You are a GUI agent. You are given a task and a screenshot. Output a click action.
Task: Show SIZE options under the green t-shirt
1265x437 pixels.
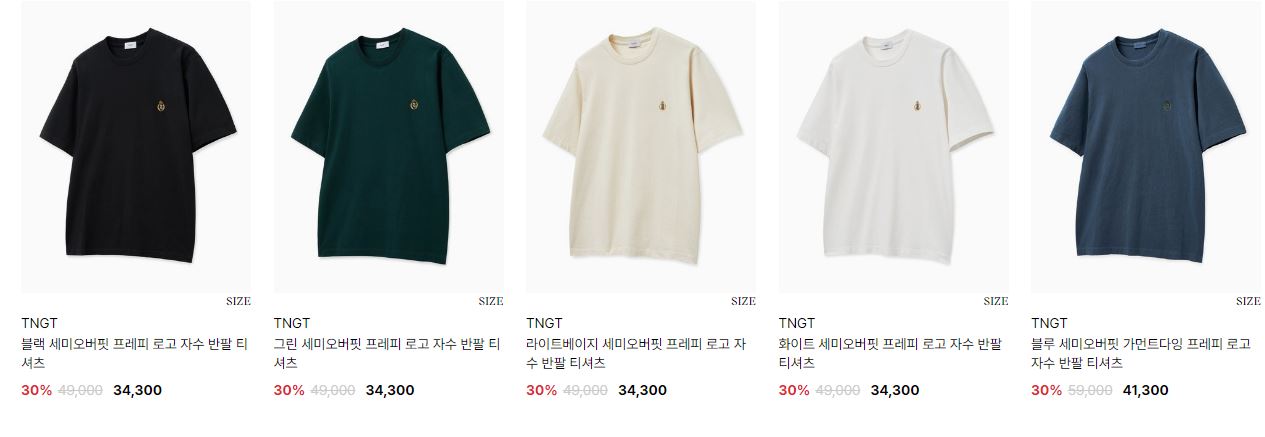tap(491, 301)
